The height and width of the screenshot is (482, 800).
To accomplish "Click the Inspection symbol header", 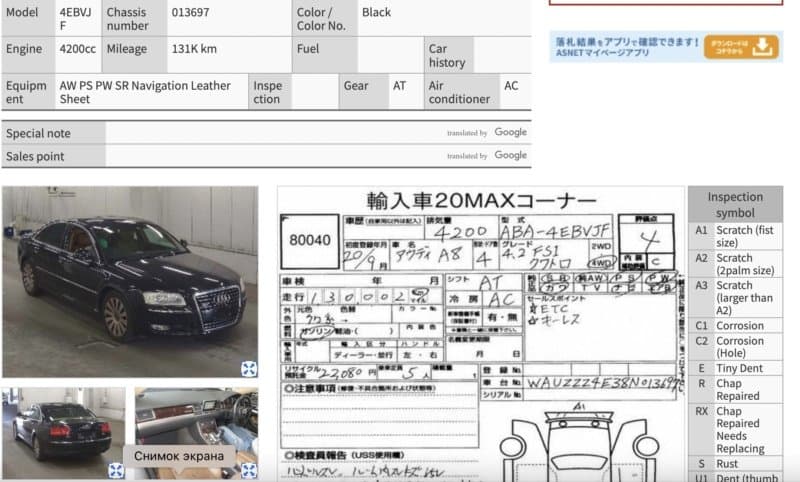I will click(x=735, y=205).
